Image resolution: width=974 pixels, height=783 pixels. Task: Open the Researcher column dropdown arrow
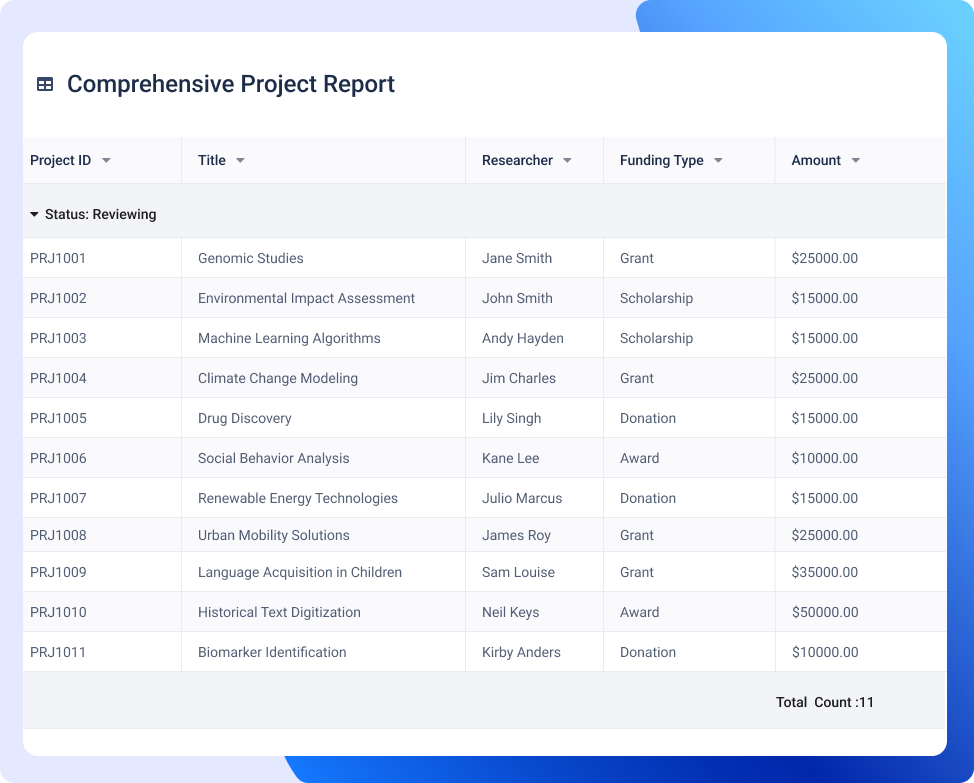coord(567,161)
